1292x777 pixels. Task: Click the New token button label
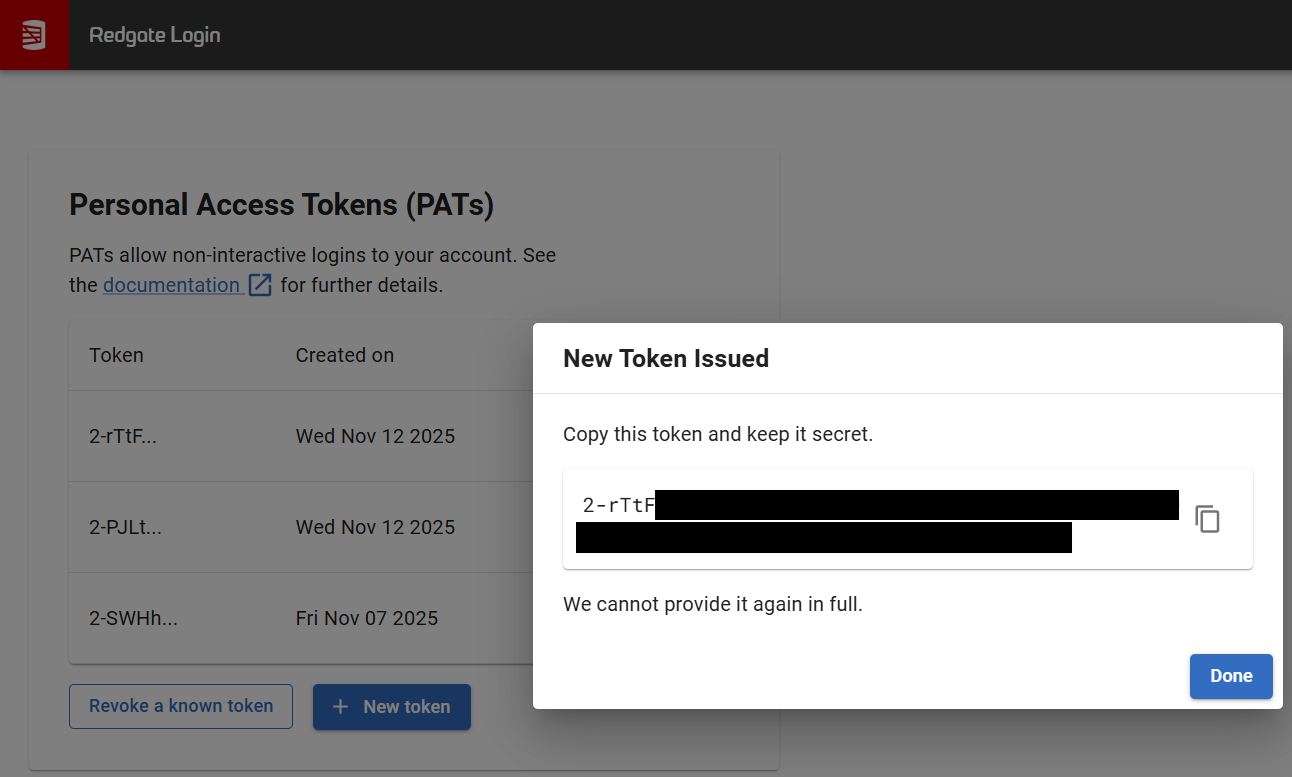click(x=406, y=706)
